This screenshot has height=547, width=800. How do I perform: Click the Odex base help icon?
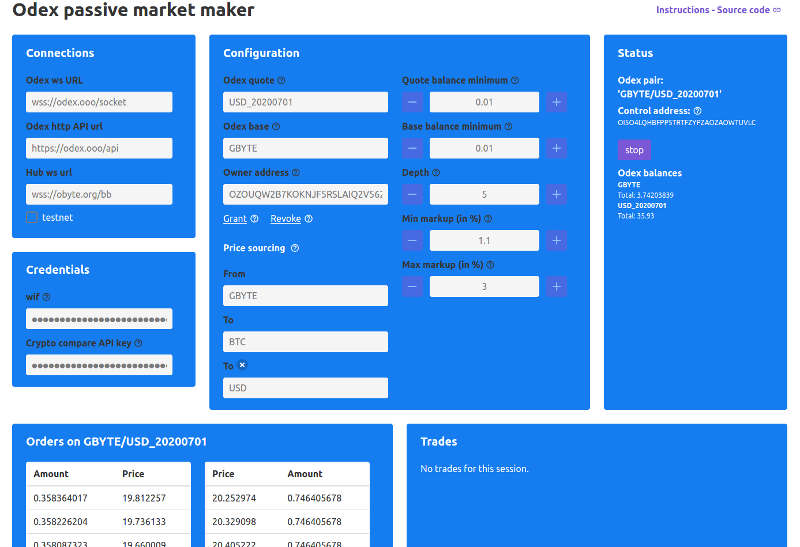pos(276,127)
